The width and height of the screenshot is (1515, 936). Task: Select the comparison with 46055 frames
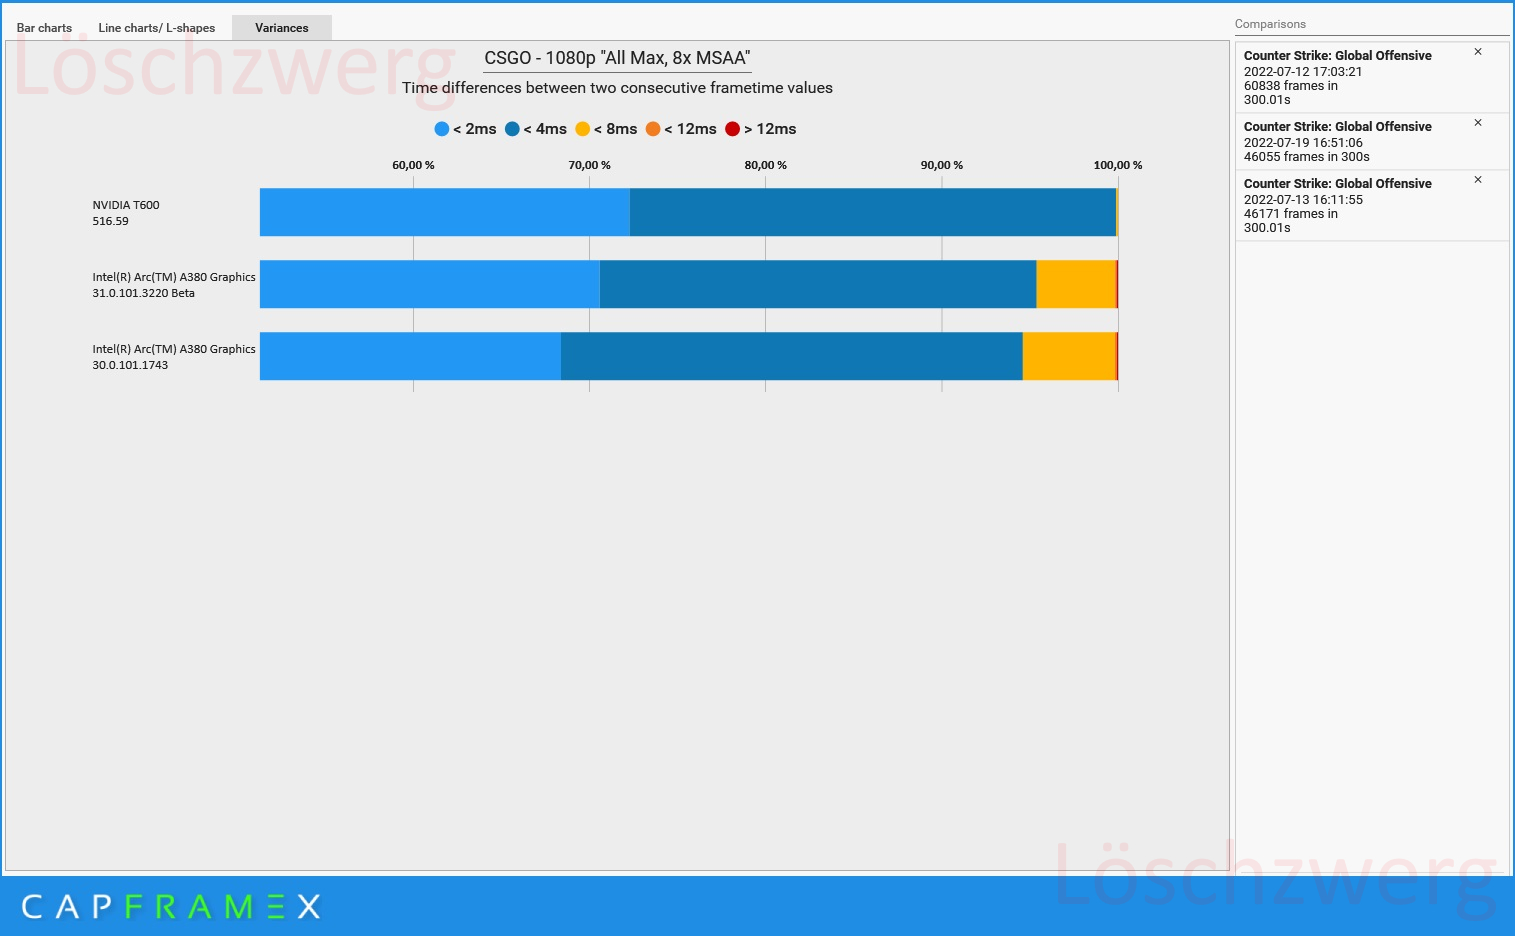(x=1372, y=142)
